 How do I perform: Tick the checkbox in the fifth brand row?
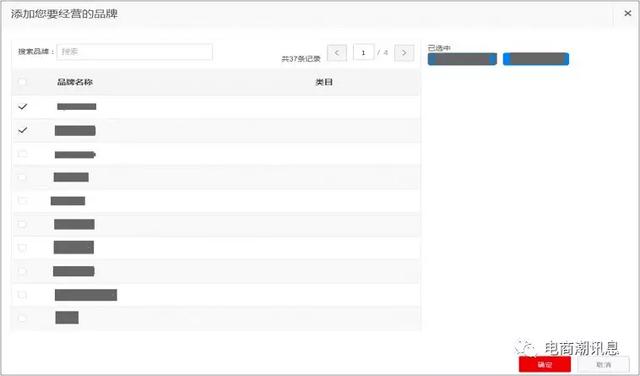pos(22,200)
